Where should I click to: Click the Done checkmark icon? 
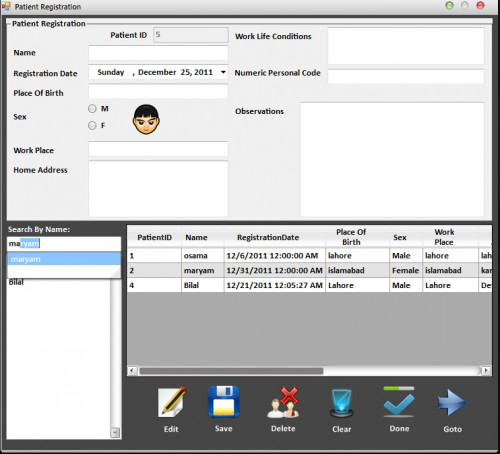(399, 402)
